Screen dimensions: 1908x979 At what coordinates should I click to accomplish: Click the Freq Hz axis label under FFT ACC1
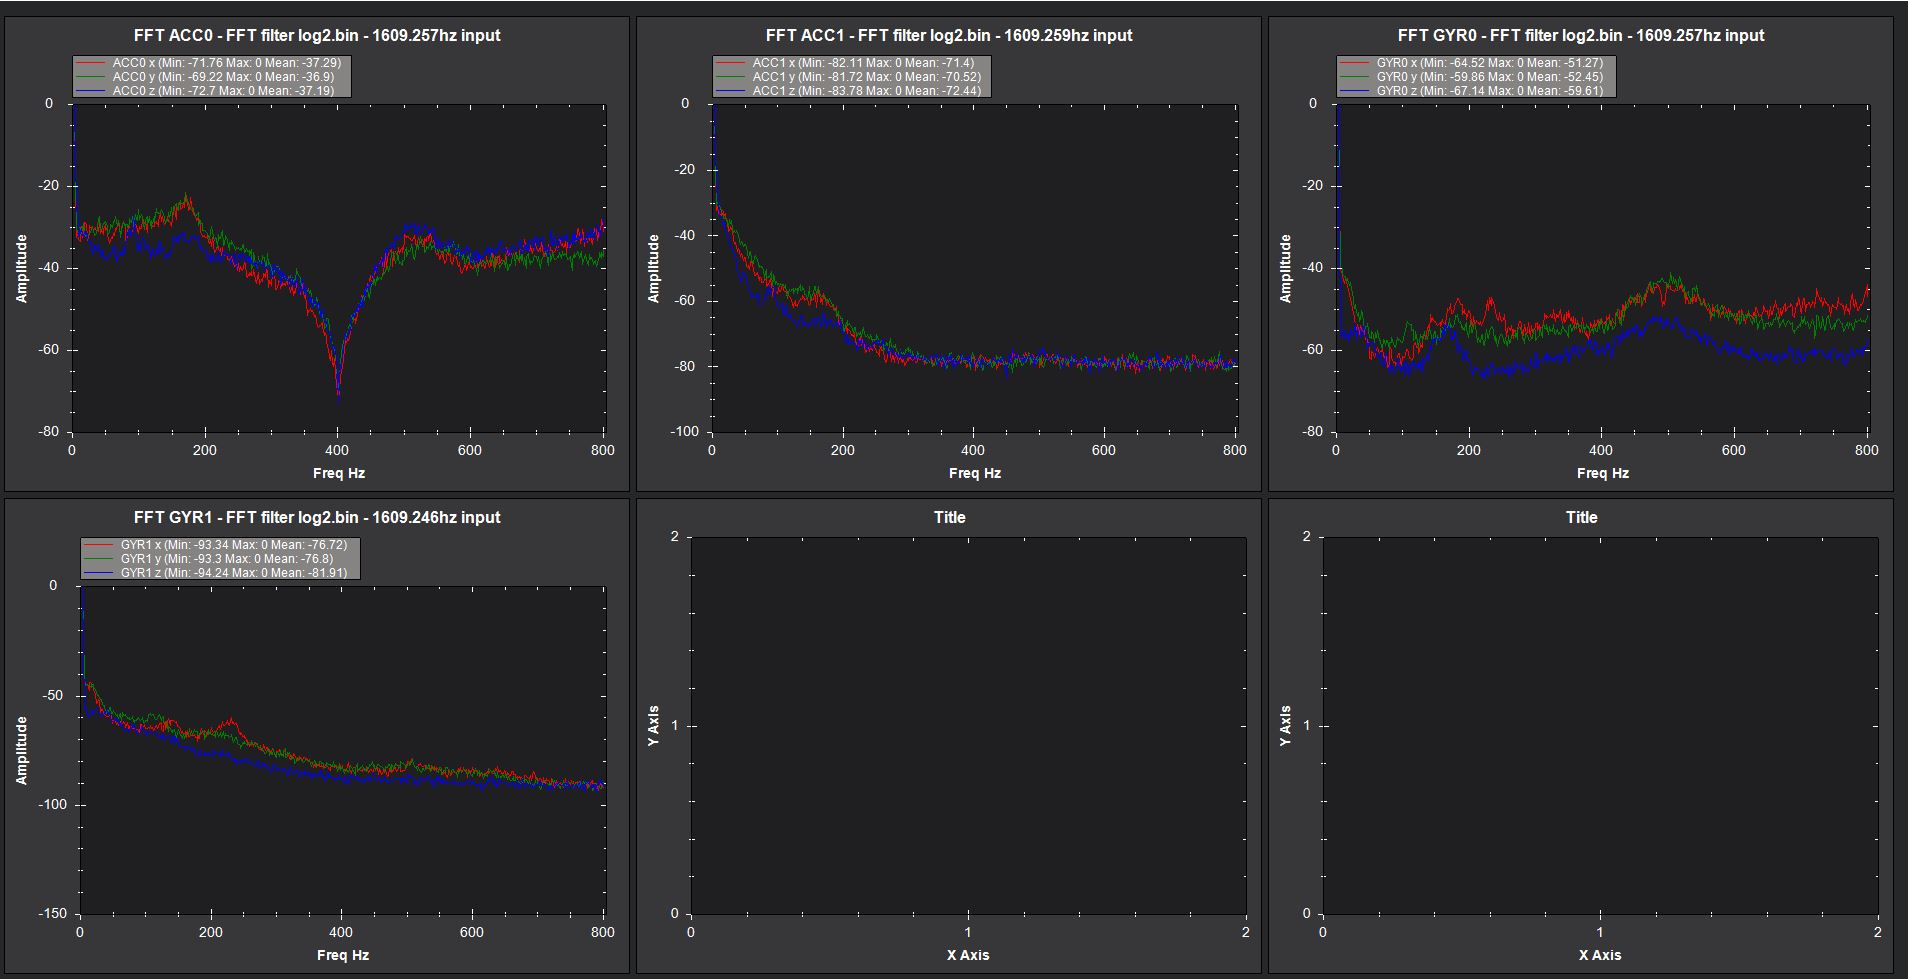[973, 472]
